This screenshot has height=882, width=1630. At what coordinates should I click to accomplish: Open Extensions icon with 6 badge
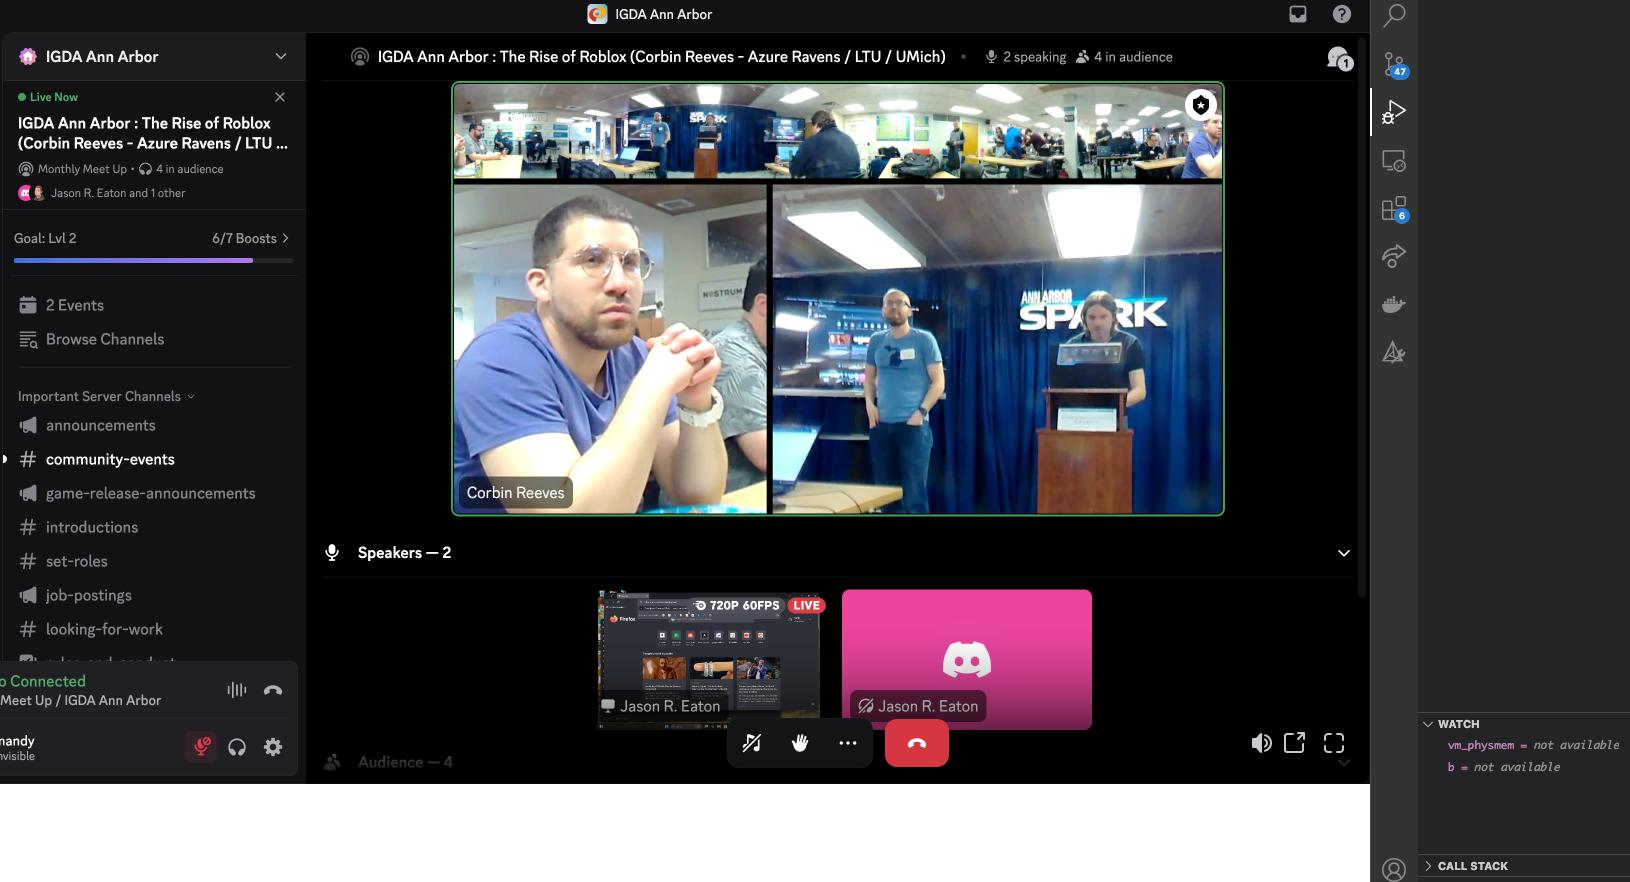[x=1394, y=209]
